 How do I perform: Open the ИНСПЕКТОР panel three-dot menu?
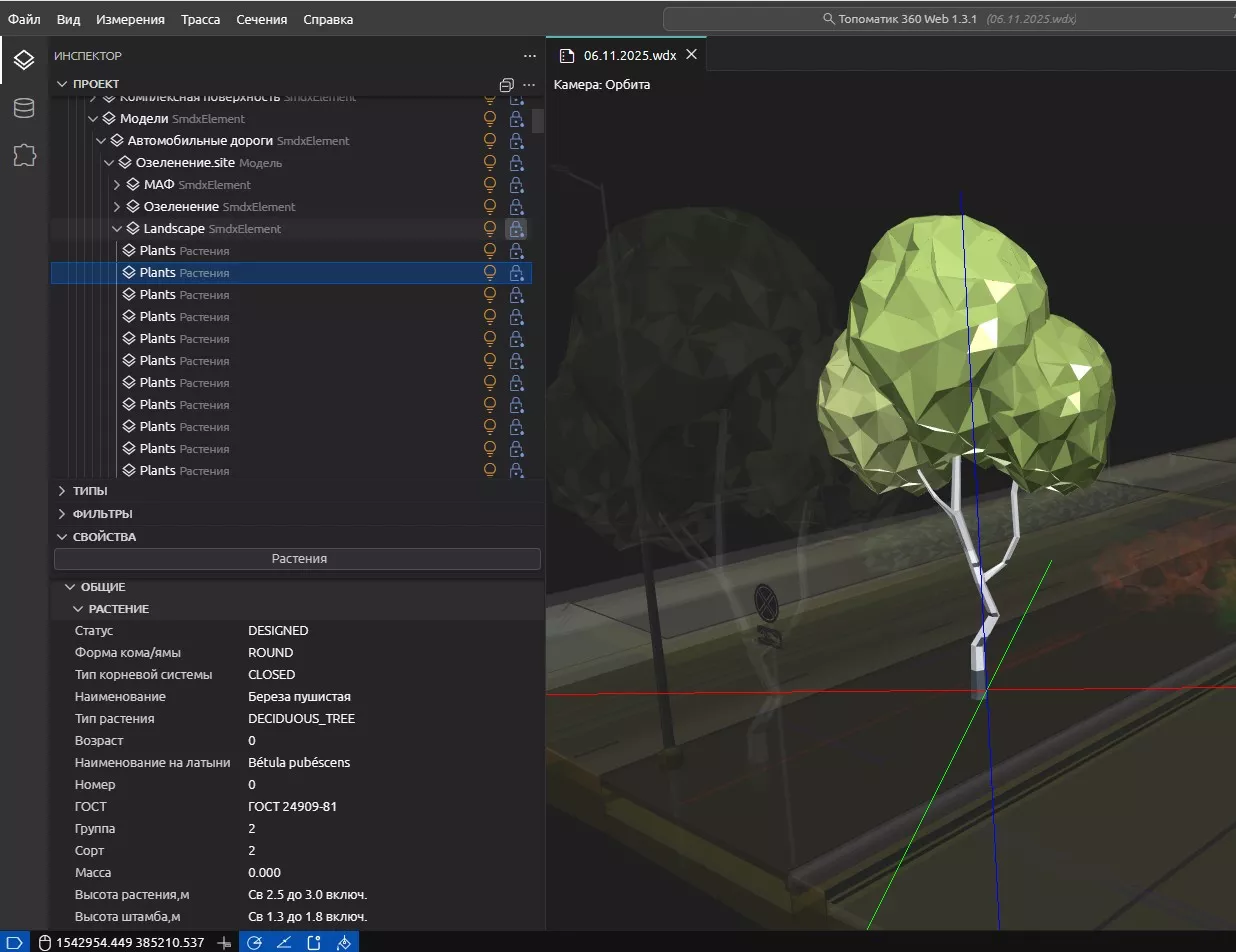[530, 56]
